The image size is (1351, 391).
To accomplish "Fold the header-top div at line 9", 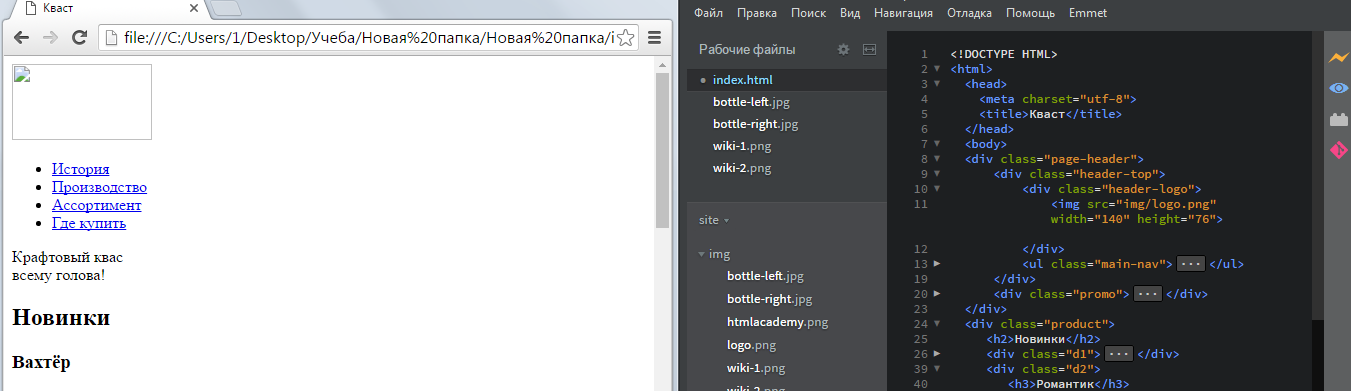I will (x=937, y=173).
